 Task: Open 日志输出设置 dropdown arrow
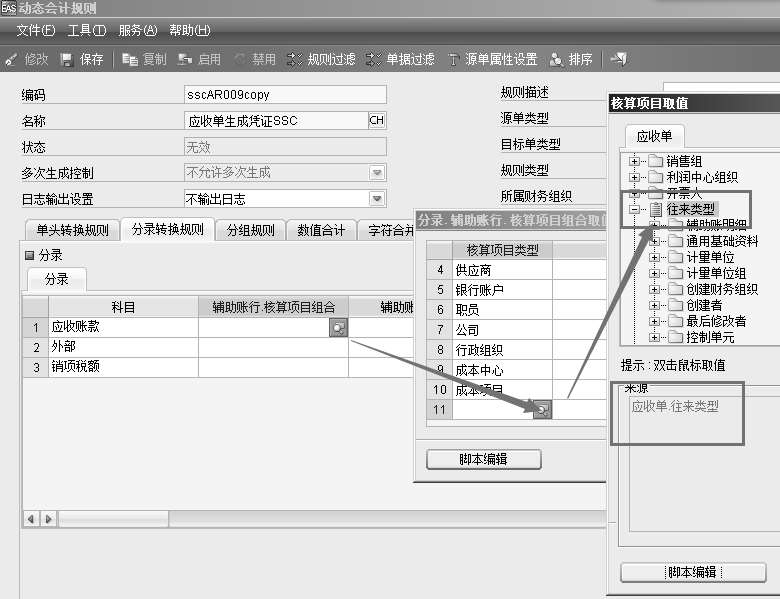click(x=377, y=199)
